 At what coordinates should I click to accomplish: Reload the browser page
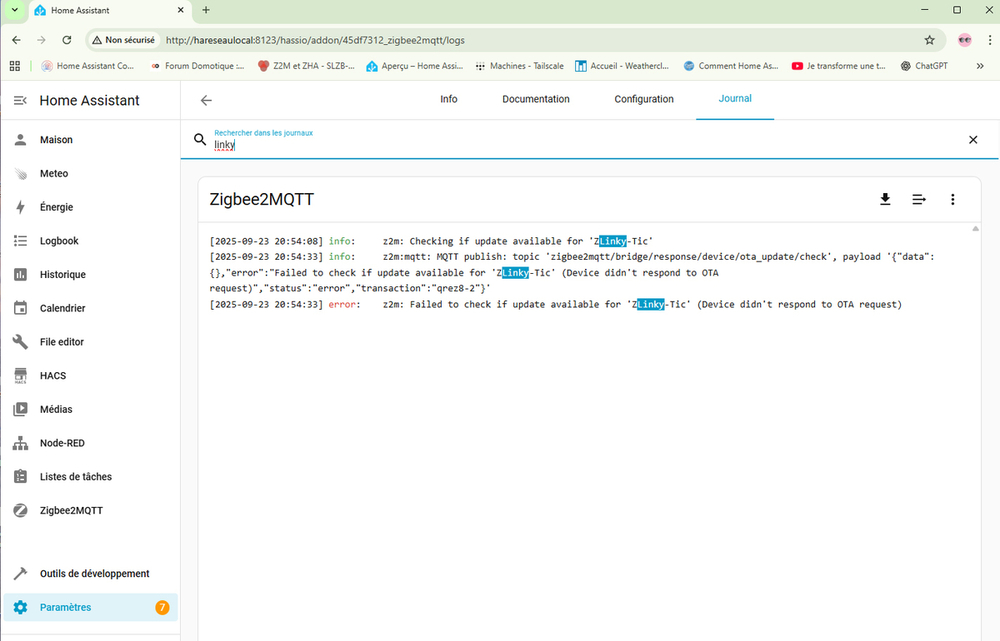point(67,40)
